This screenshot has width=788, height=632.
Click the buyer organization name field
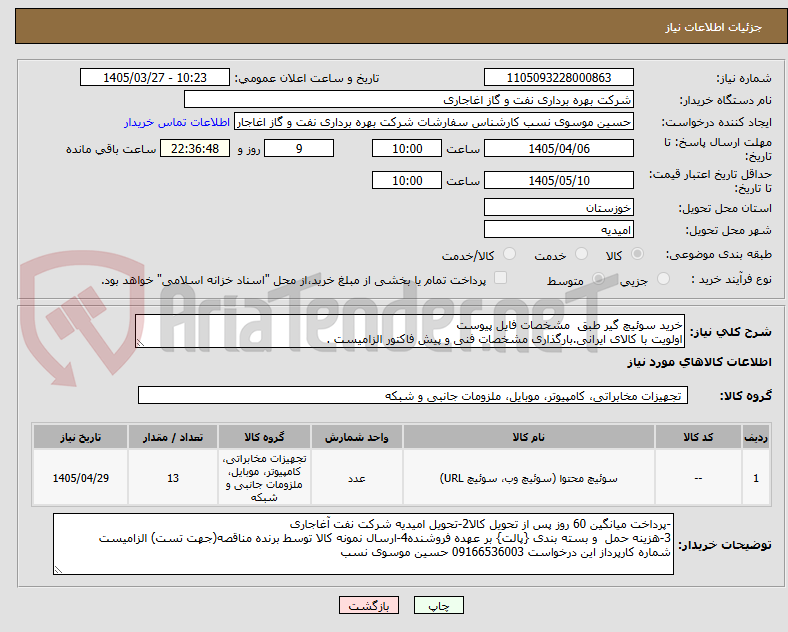(x=409, y=99)
